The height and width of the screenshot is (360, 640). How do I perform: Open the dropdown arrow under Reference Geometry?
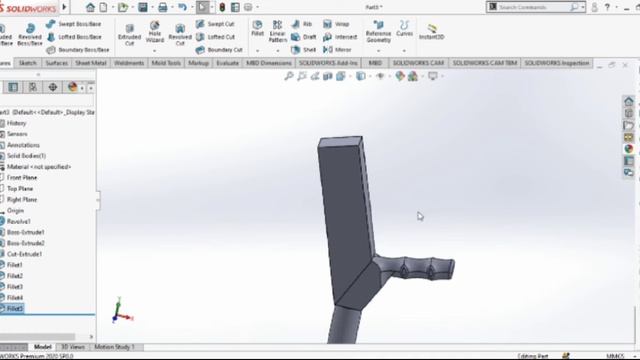pyautogui.click(x=378, y=51)
